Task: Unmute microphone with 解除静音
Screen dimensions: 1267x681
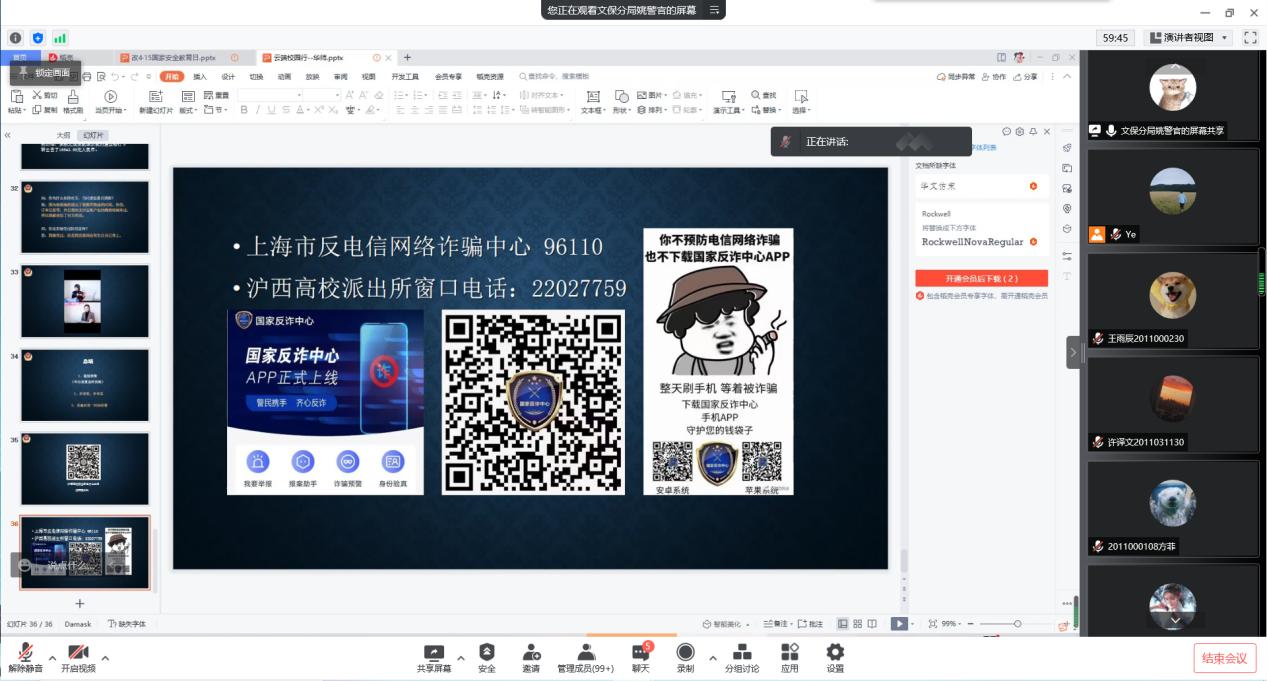Action: click(25, 657)
